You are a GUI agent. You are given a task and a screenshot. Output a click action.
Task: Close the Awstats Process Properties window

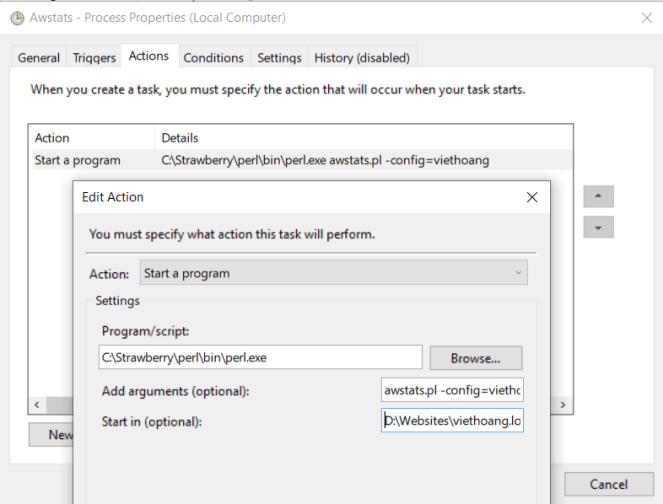[x=645, y=18]
